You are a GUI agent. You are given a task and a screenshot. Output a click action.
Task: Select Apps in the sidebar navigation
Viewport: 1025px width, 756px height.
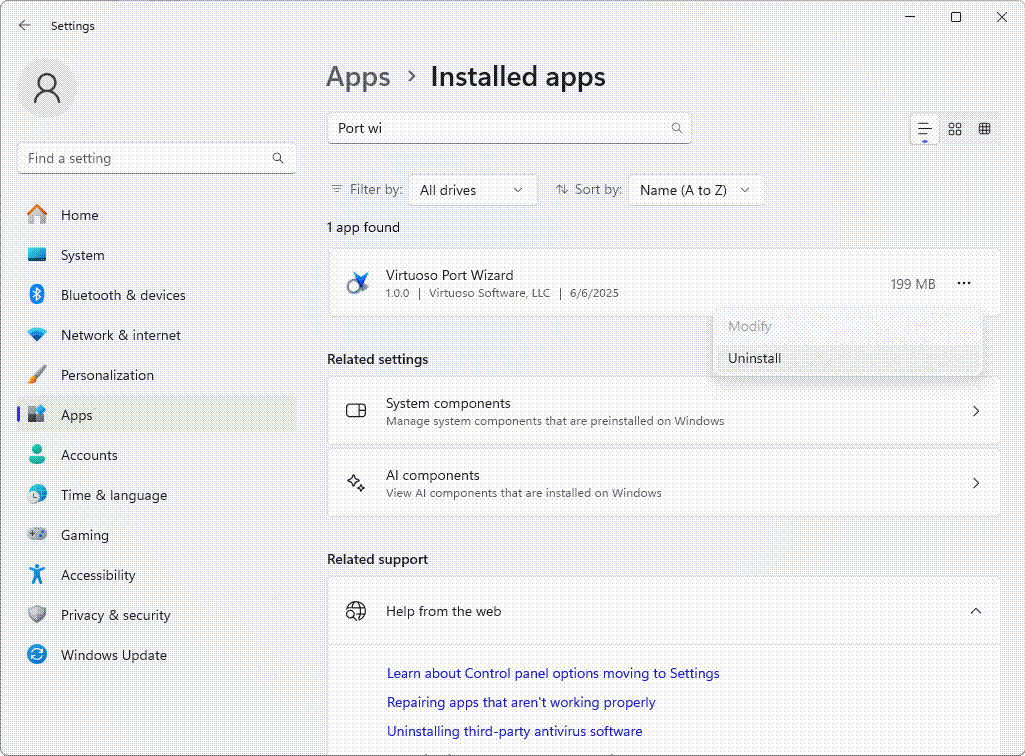(x=157, y=415)
